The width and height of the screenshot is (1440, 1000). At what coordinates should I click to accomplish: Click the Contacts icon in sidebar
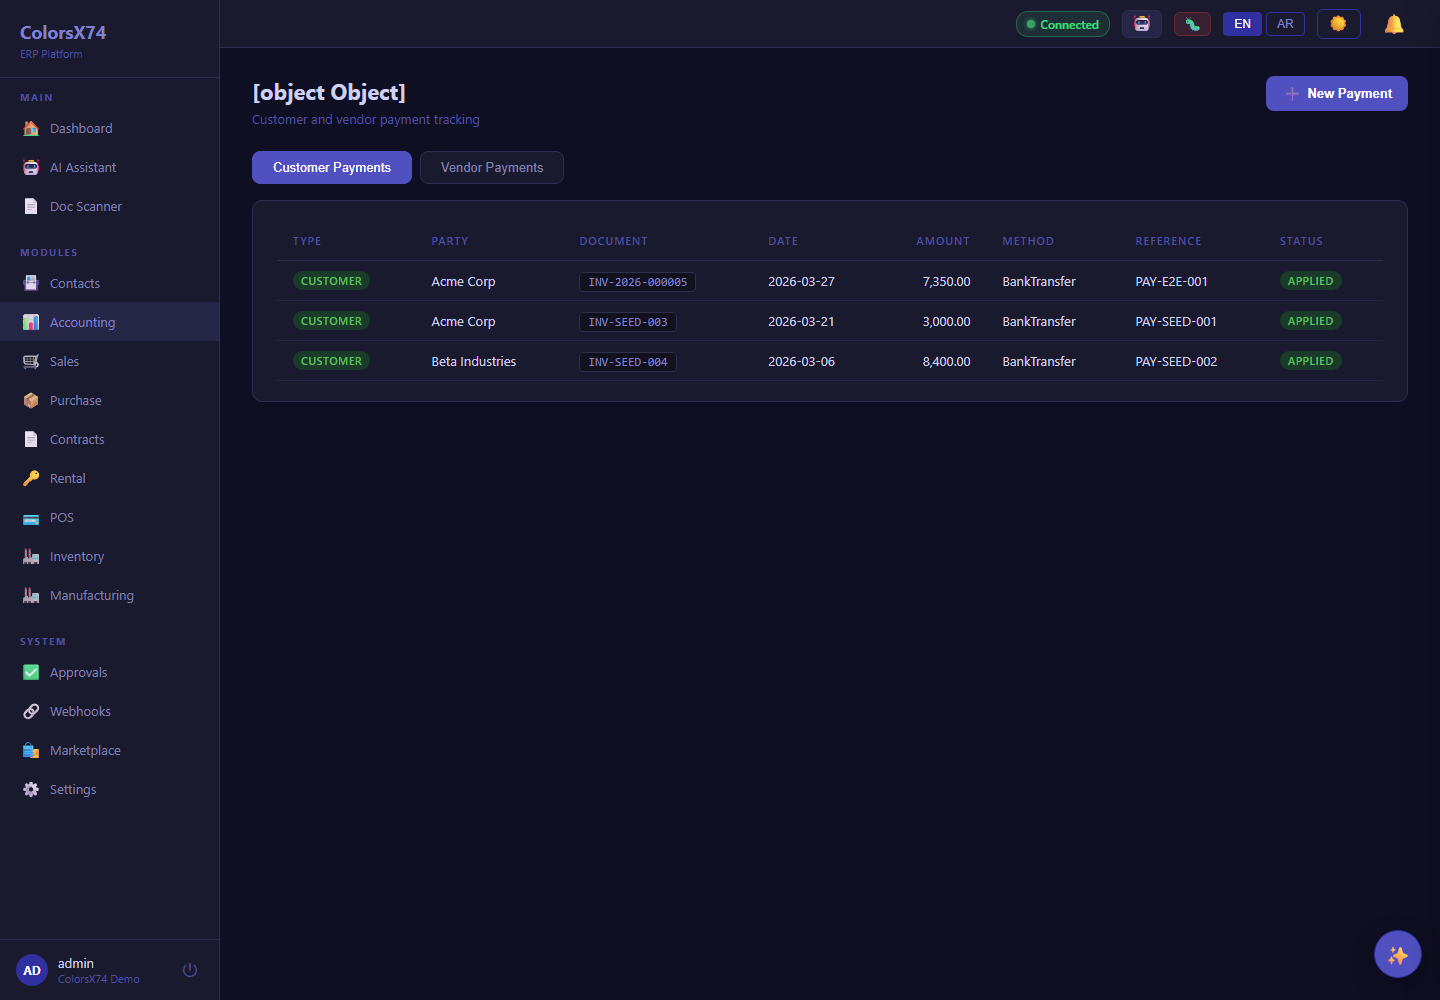(x=31, y=283)
